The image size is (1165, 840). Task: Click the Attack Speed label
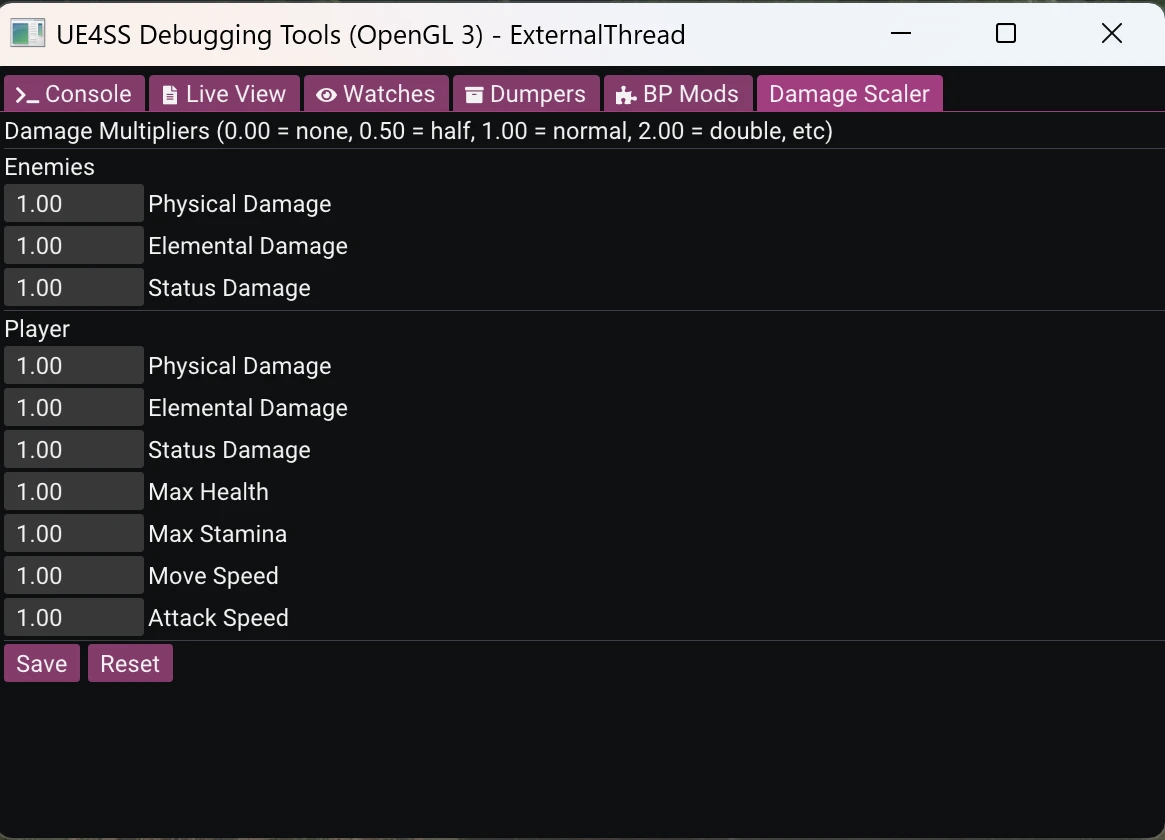(x=218, y=617)
